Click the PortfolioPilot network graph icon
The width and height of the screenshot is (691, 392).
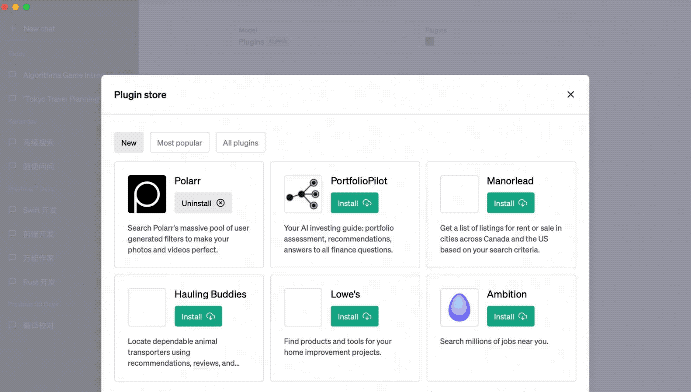click(303, 194)
